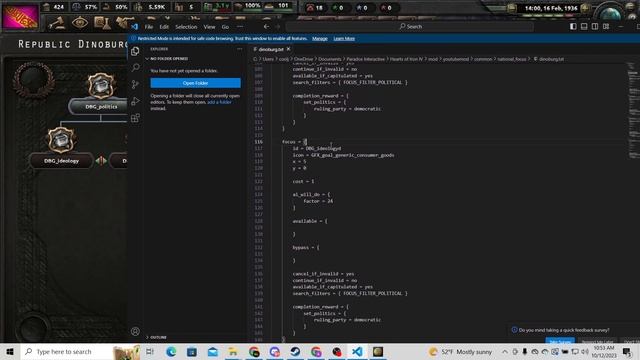
Task: Collapse the No Folder Opened section
Action: pyautogui.click(x=169, y=59)
